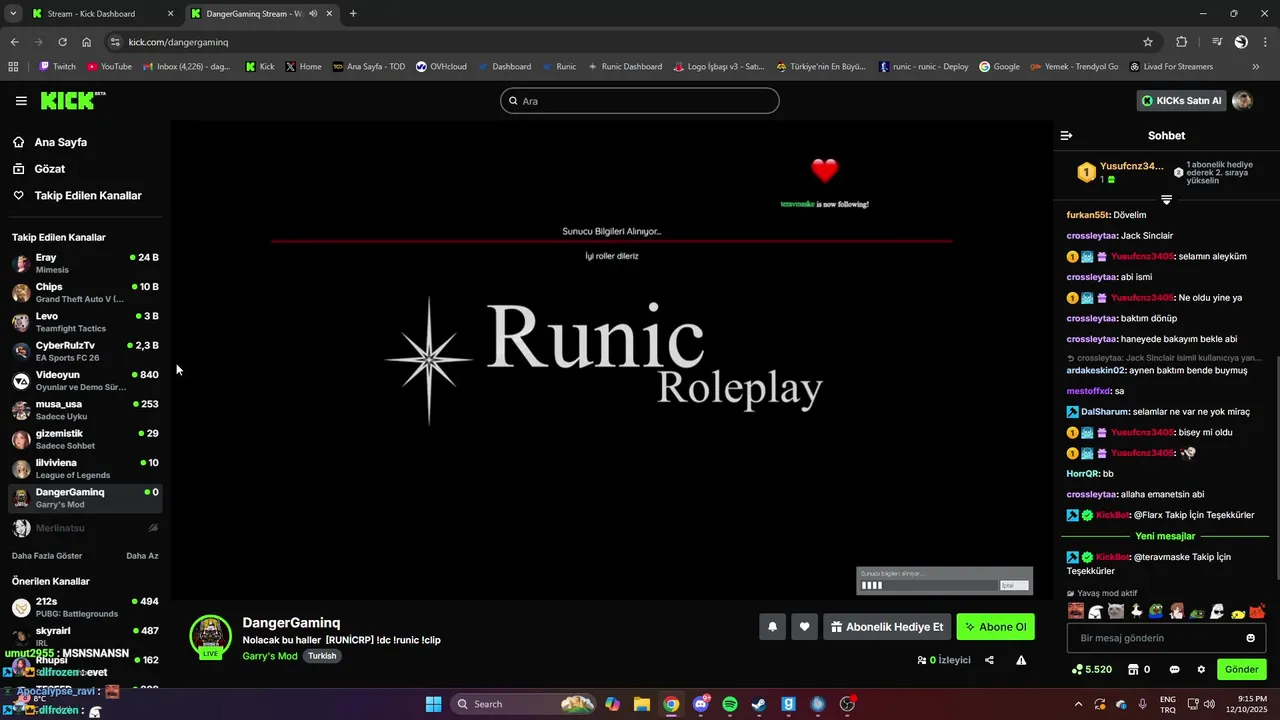This screenshot has height=720, width=1280.
Task: Click Yusufcnz34 in gift leaderboard
Action: pos(1131,166)
